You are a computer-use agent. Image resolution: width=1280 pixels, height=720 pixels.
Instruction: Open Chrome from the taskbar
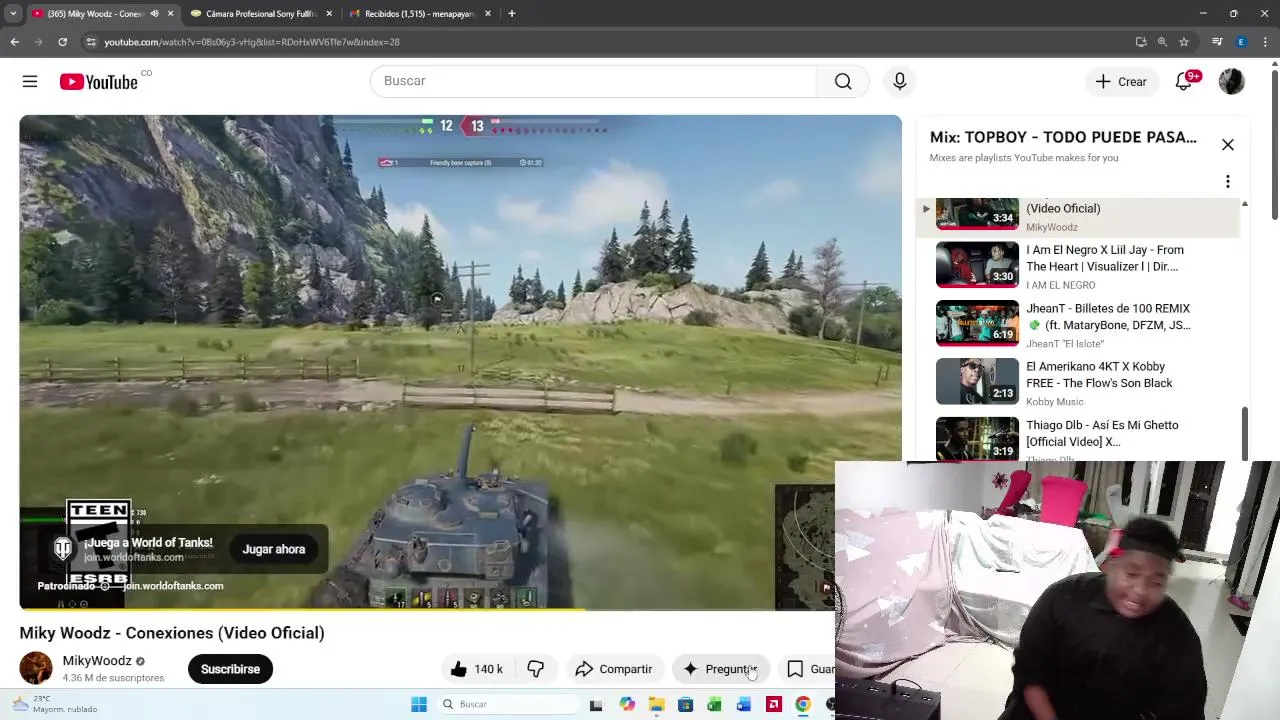[802, 704]
